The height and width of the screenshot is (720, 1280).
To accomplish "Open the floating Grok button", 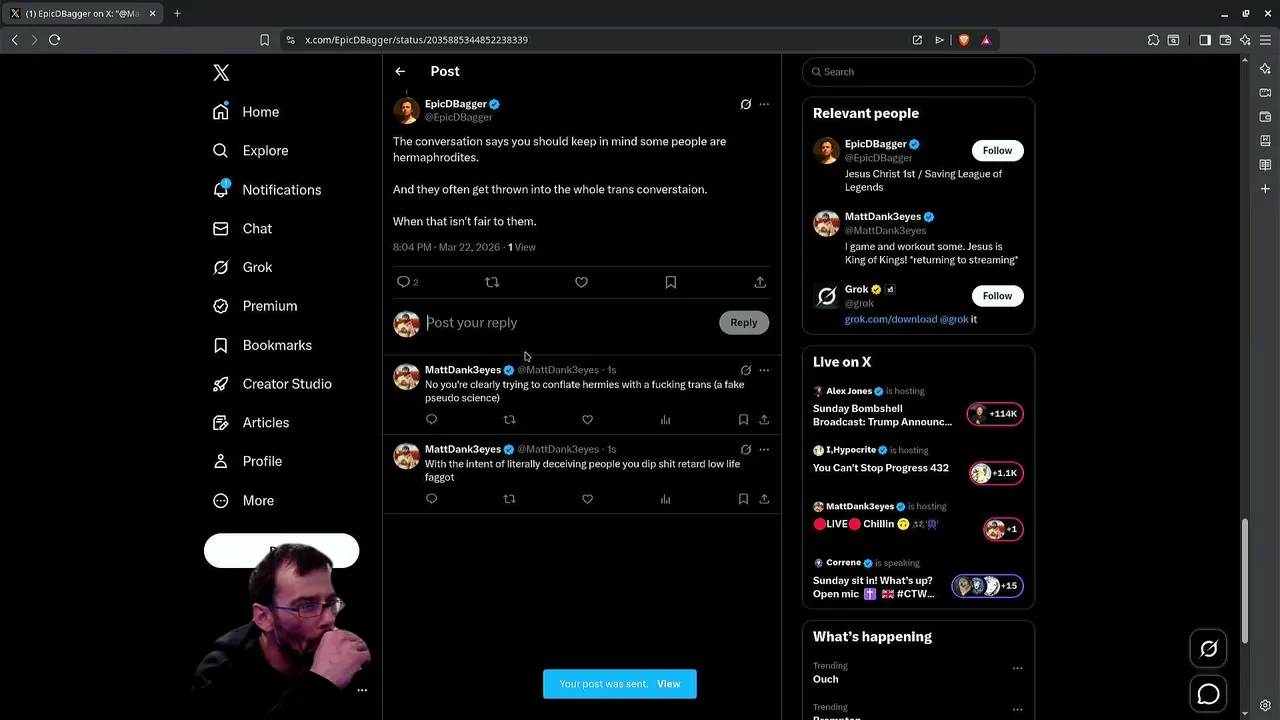I will [x=1208, y=649].
